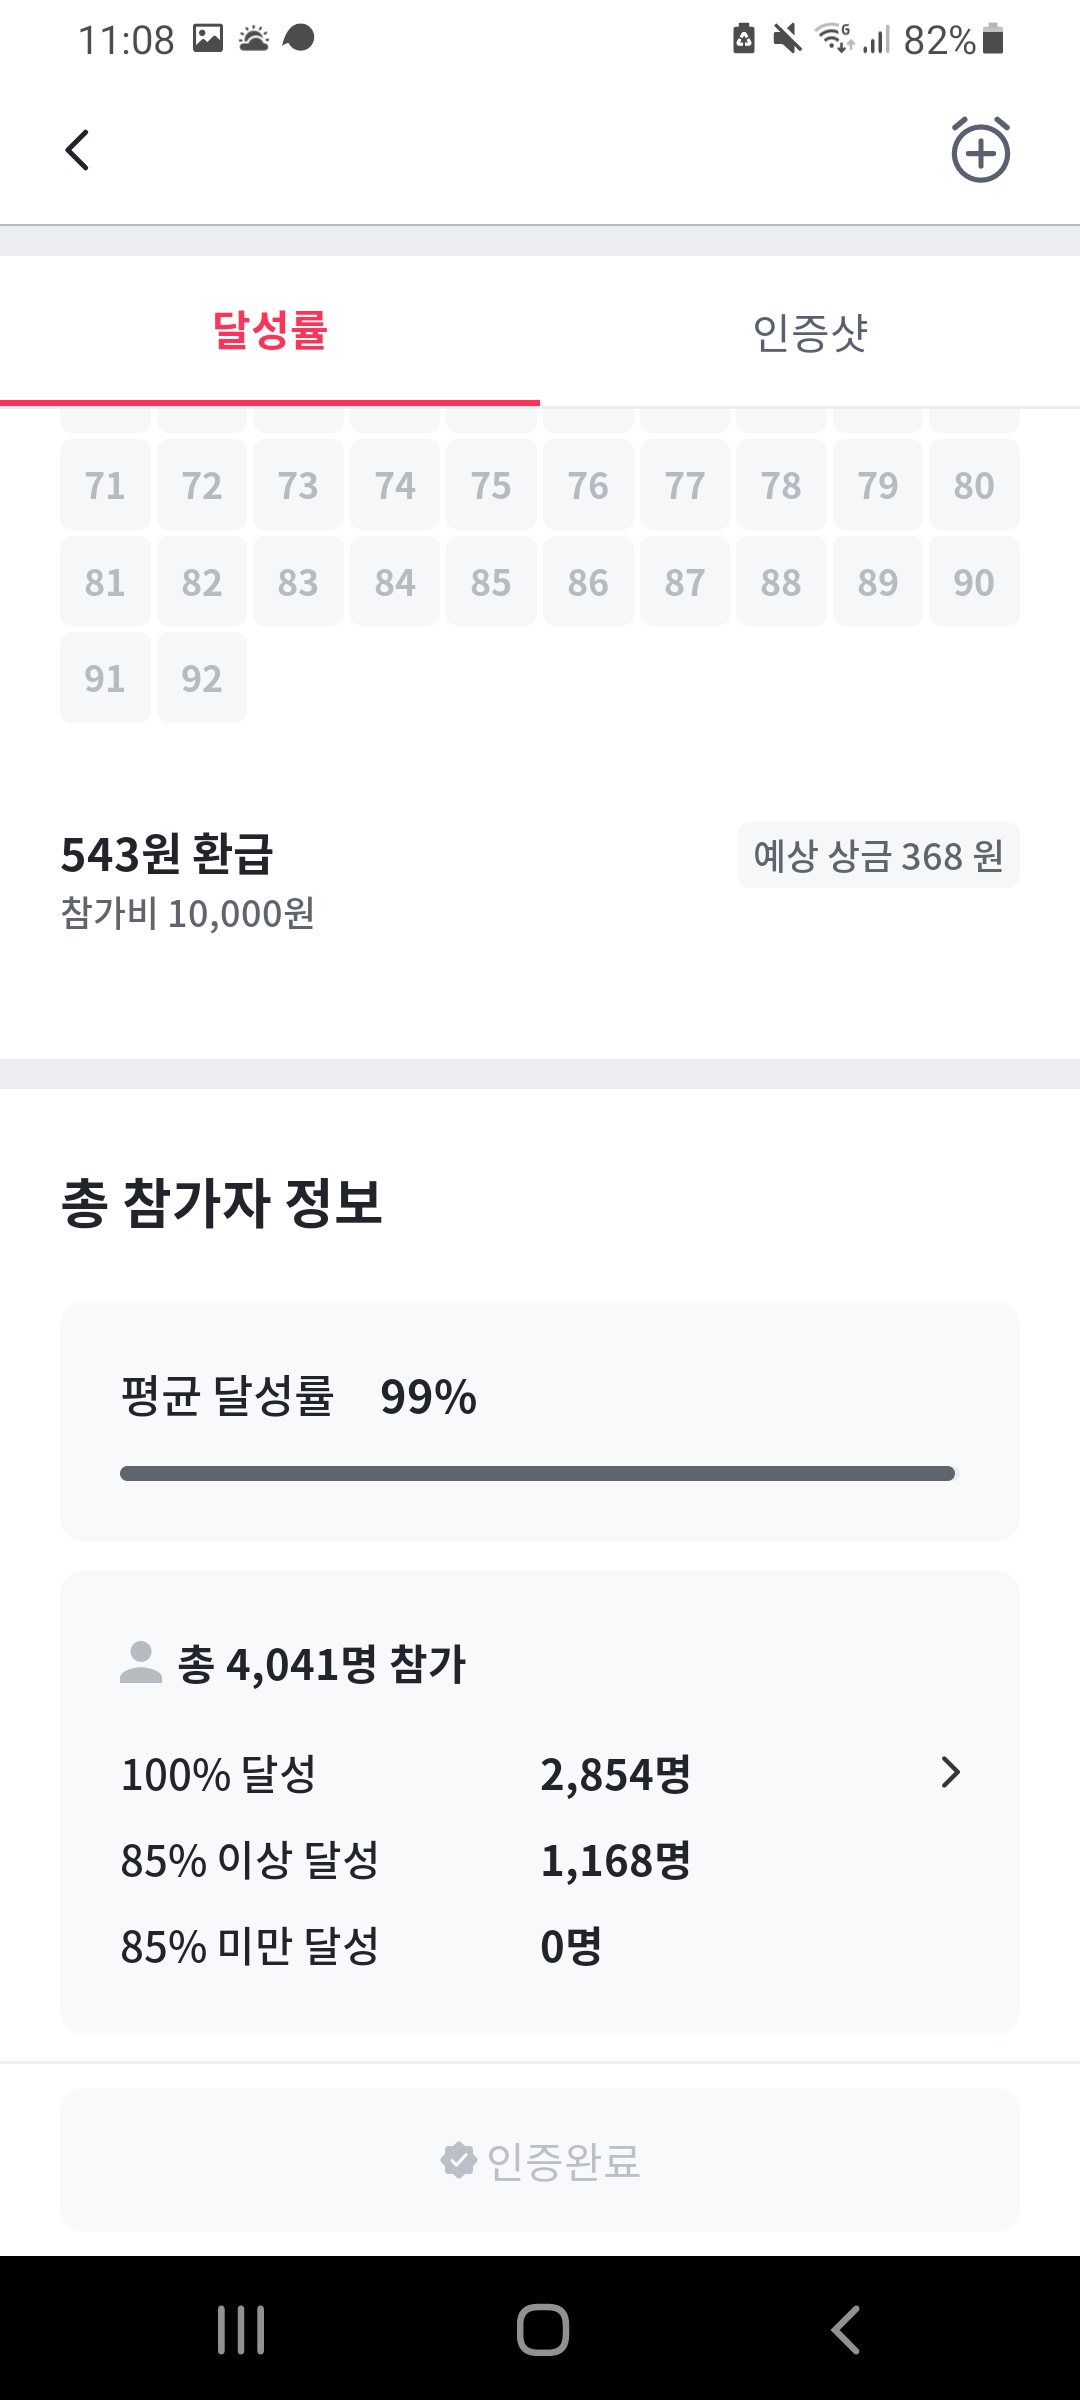Select day 90 cell
Image resolution: width=1080 pixels, height=2400 pixels.
(974, 582)
